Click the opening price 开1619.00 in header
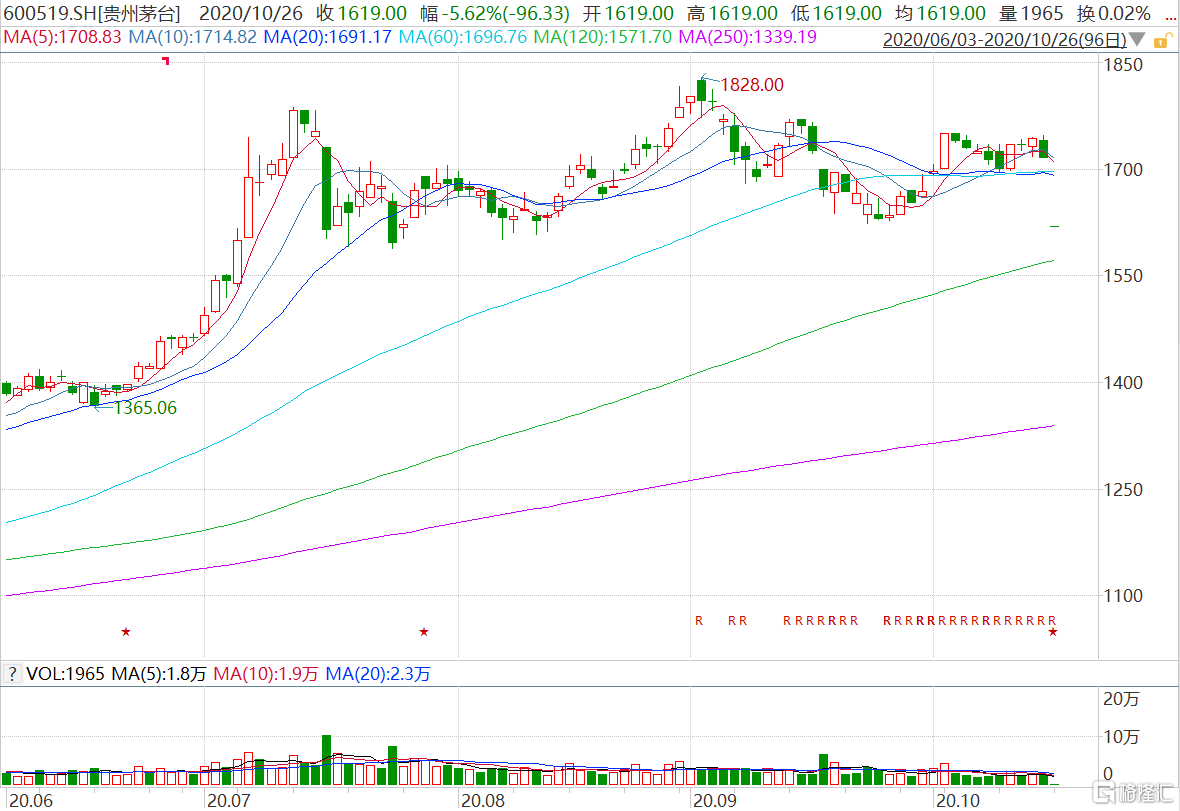Screen dimensions: 1180x811 628,14
